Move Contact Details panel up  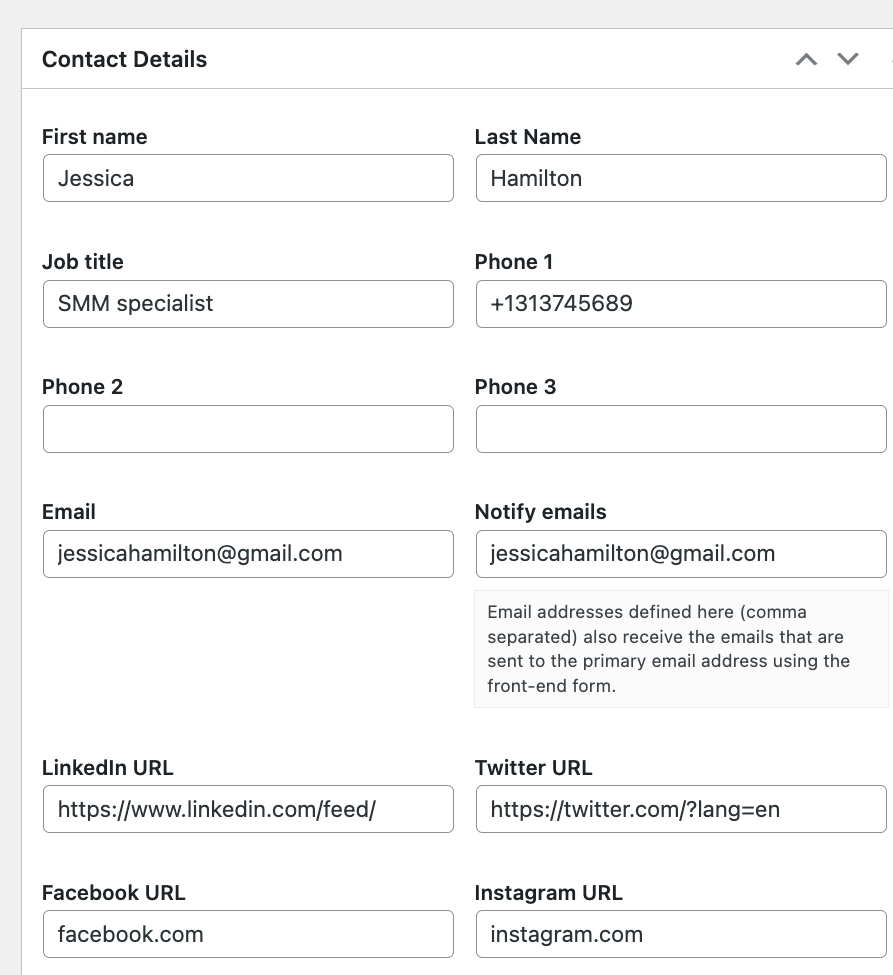coord(806,60)
